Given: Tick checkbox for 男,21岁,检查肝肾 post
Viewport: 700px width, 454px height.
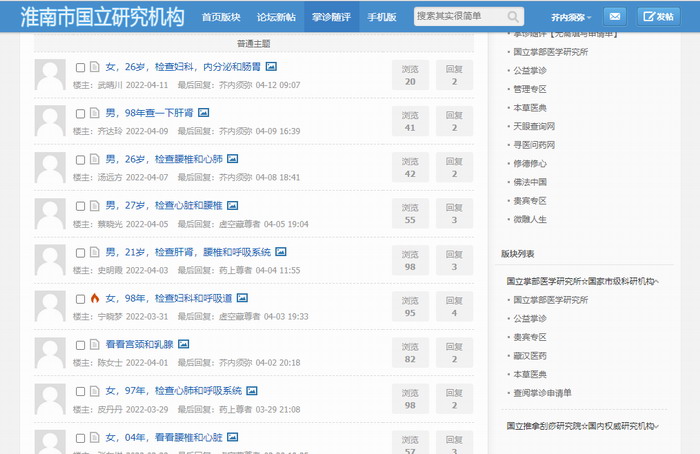Looking at the screenshot, I should tap(80, 253).
